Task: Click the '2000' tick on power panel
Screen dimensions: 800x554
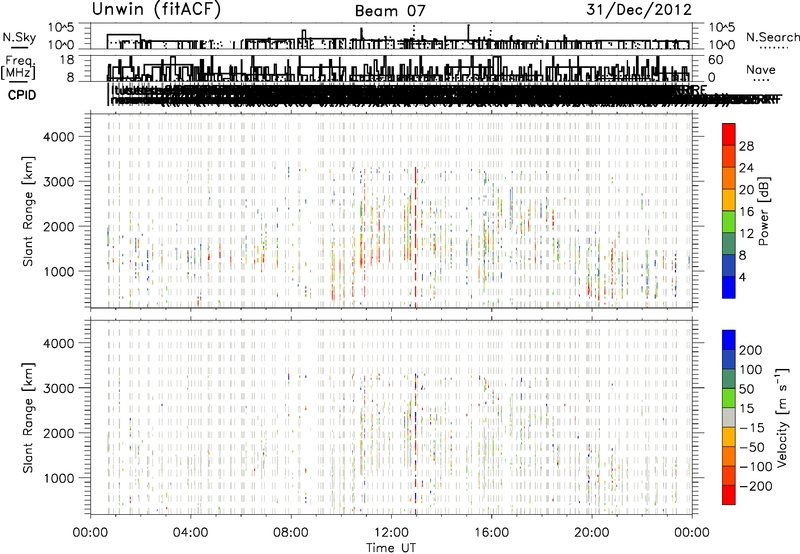Action: coord(58,226)
